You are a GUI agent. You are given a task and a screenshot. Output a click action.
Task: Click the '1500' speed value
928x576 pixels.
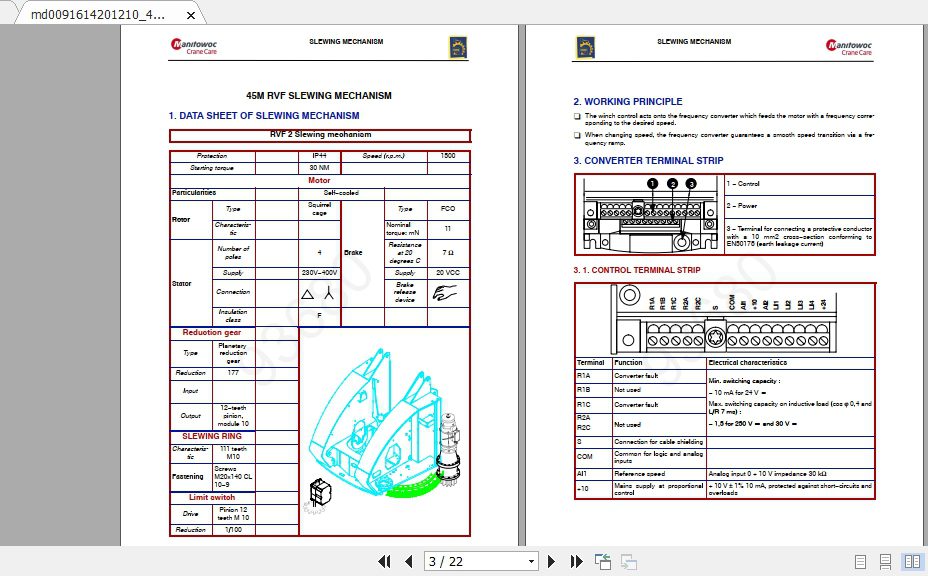point(448,156)
